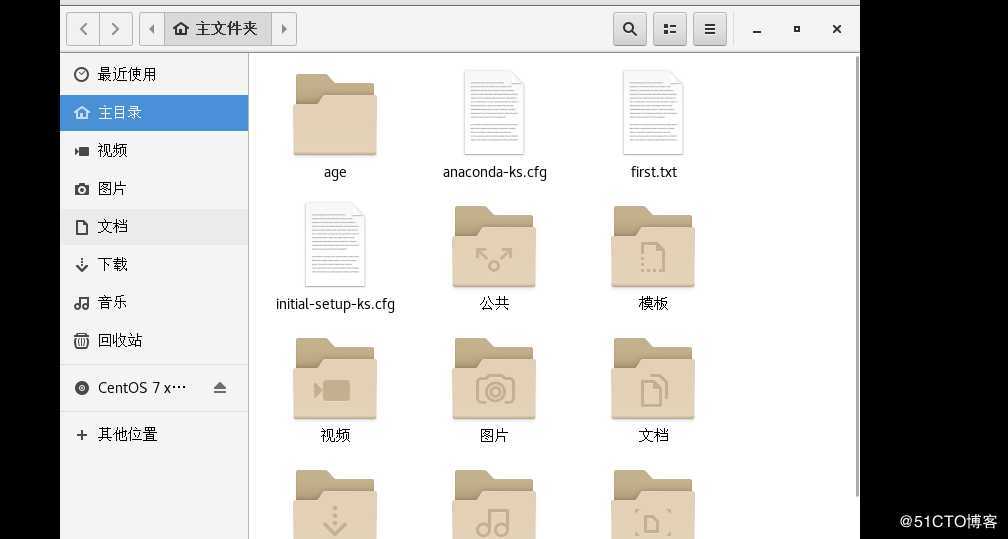Open the hamburger menu button
The width and height of the screenshot is (1008, 539).
pyautogui.click(x=710, y=29)
